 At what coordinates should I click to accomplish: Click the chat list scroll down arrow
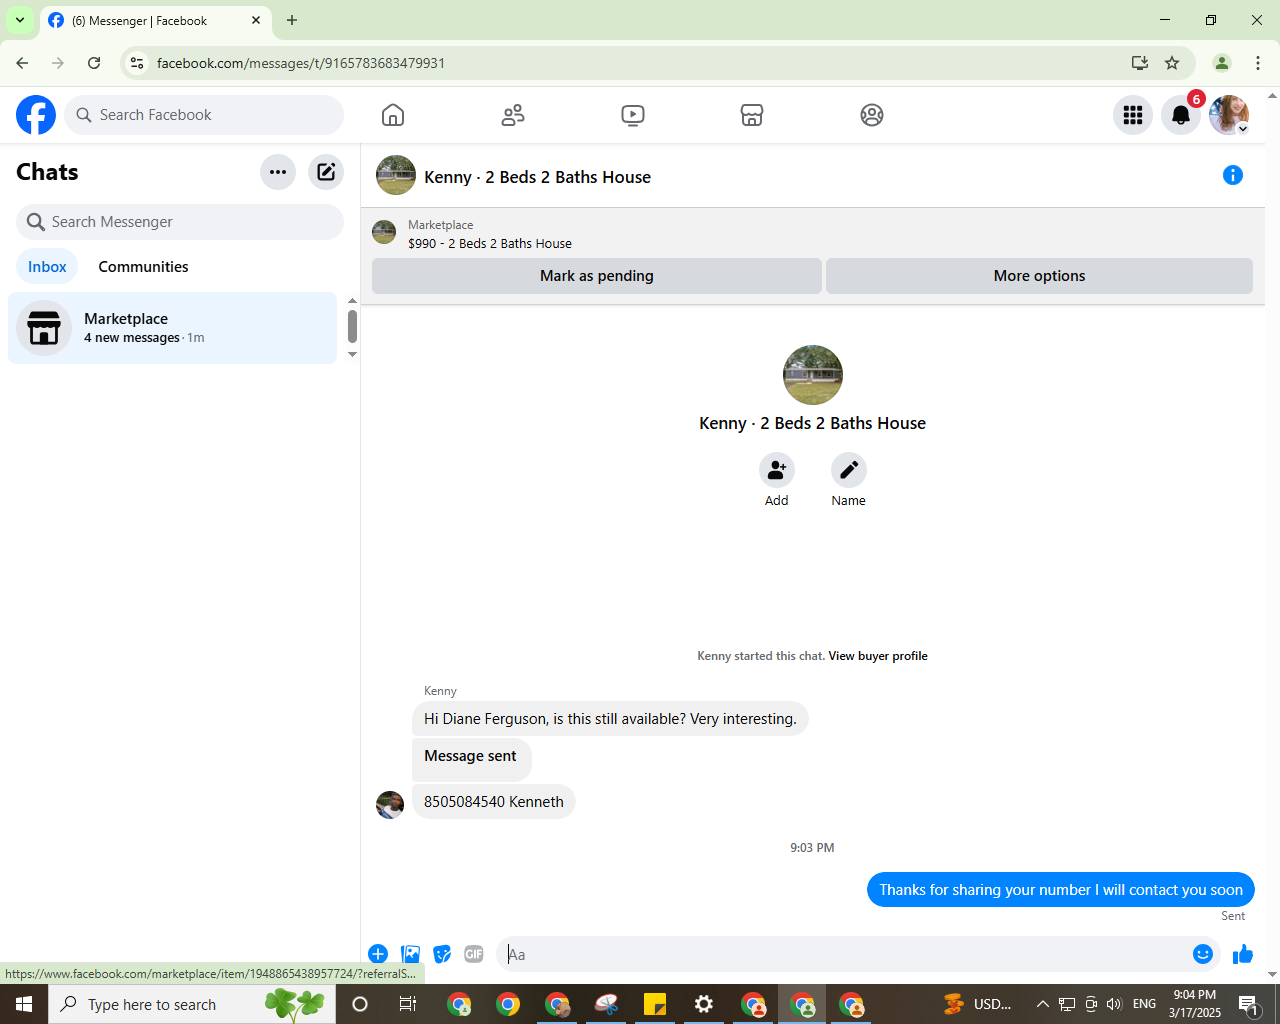point(352,354)
